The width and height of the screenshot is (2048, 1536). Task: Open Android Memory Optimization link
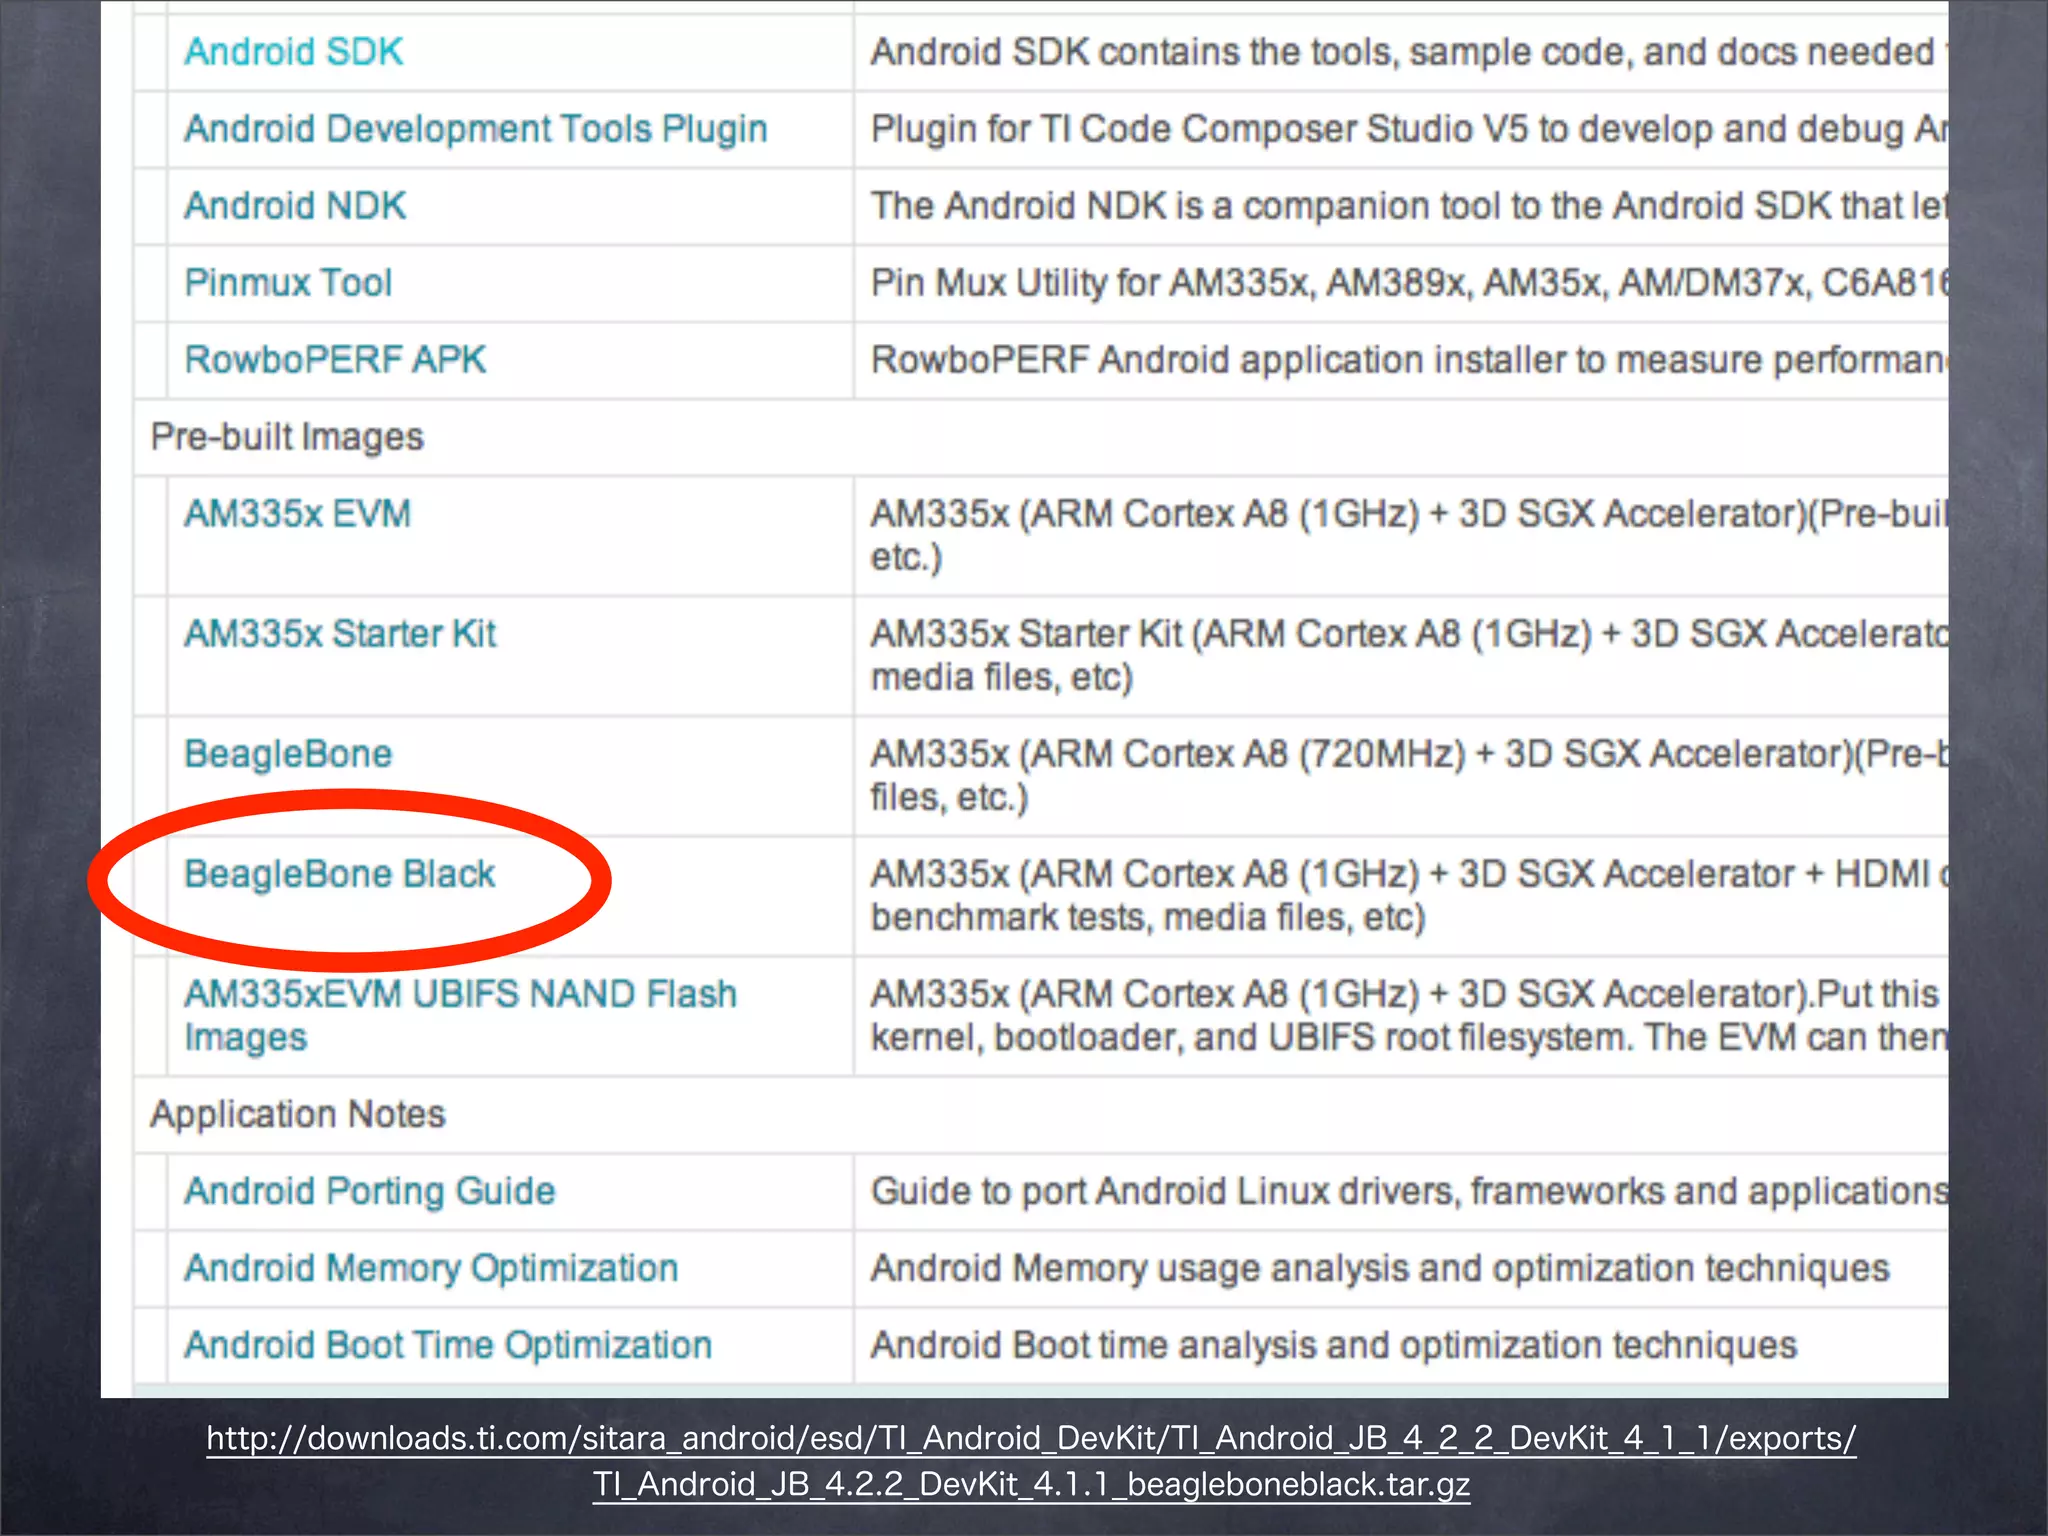[431, 1268]
